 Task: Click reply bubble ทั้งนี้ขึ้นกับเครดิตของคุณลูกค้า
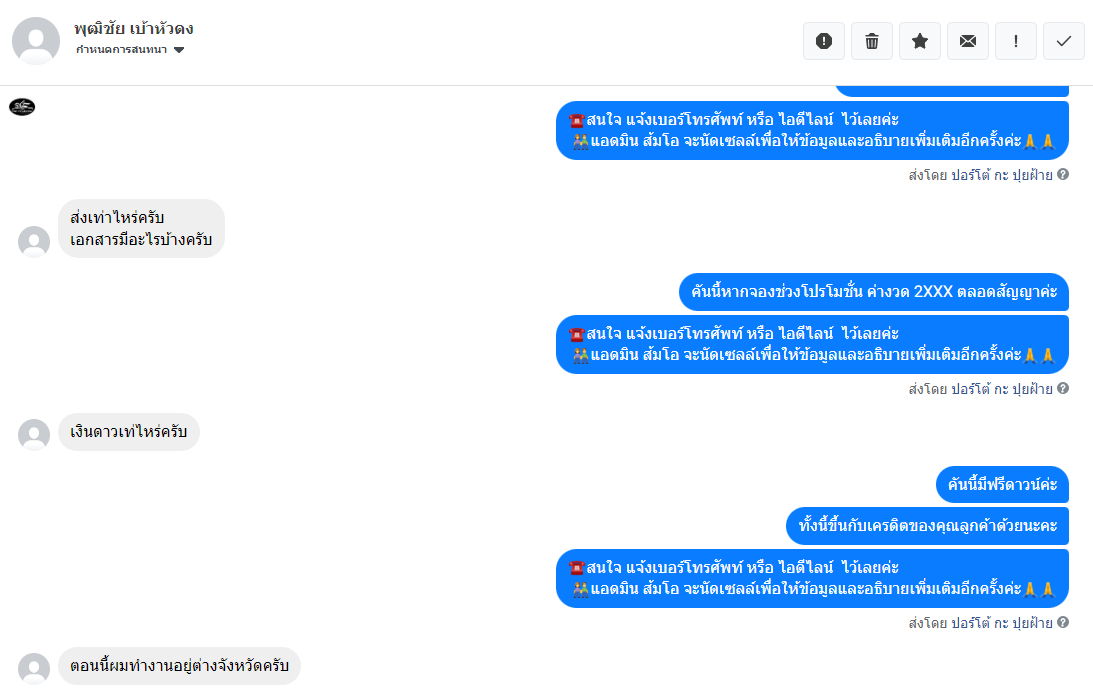coord(928,526)
